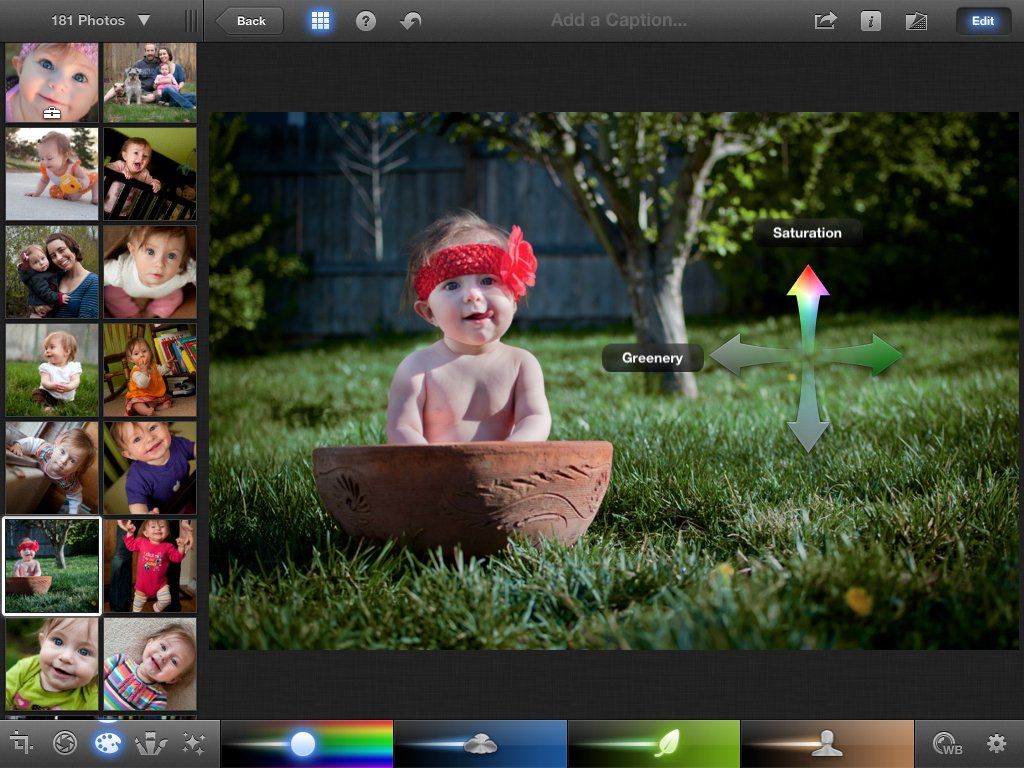The height and width of the screenshot is (768, 1024).
Task: Select the Crop tool
Action: click(22, 743)
